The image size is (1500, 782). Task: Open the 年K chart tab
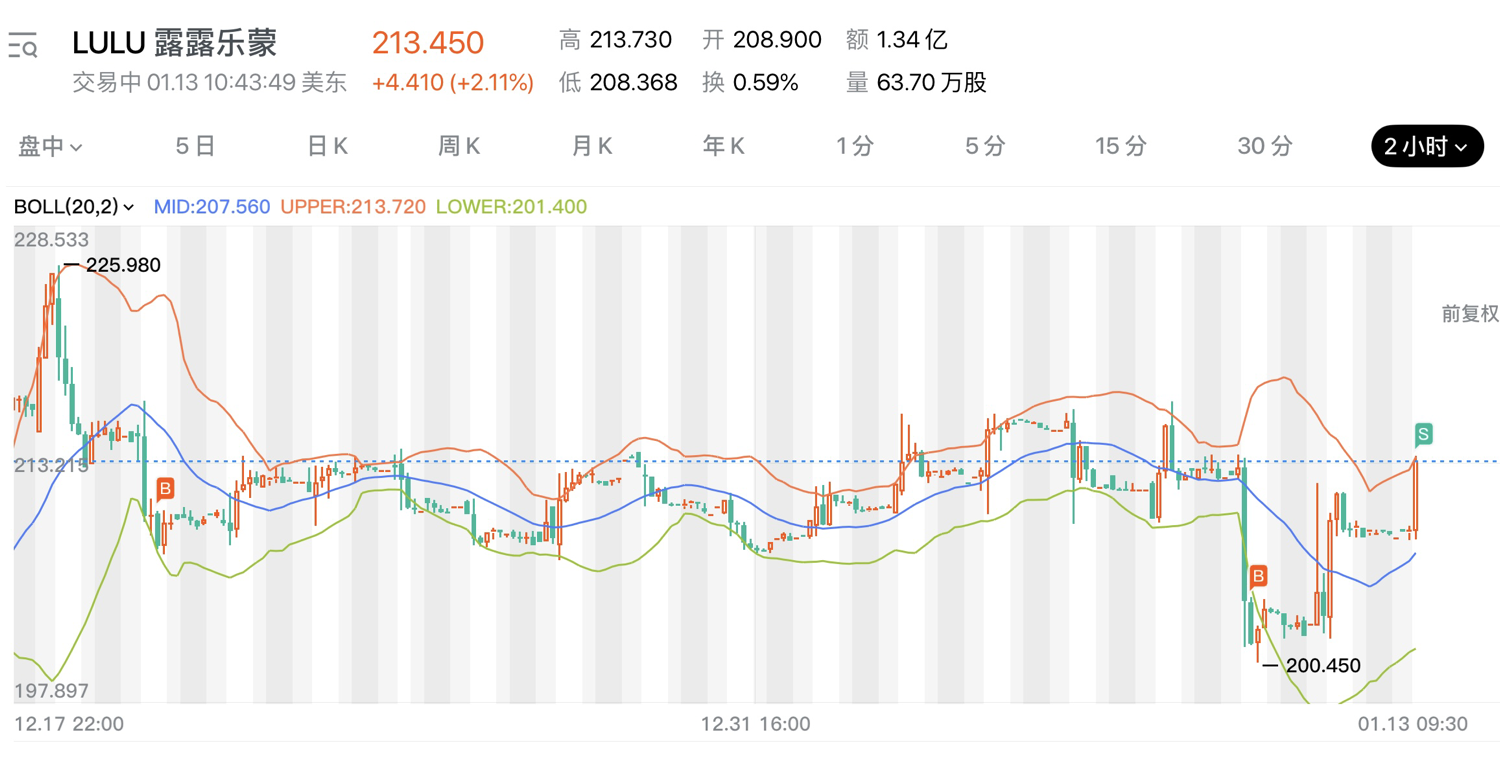coord(724,146)
